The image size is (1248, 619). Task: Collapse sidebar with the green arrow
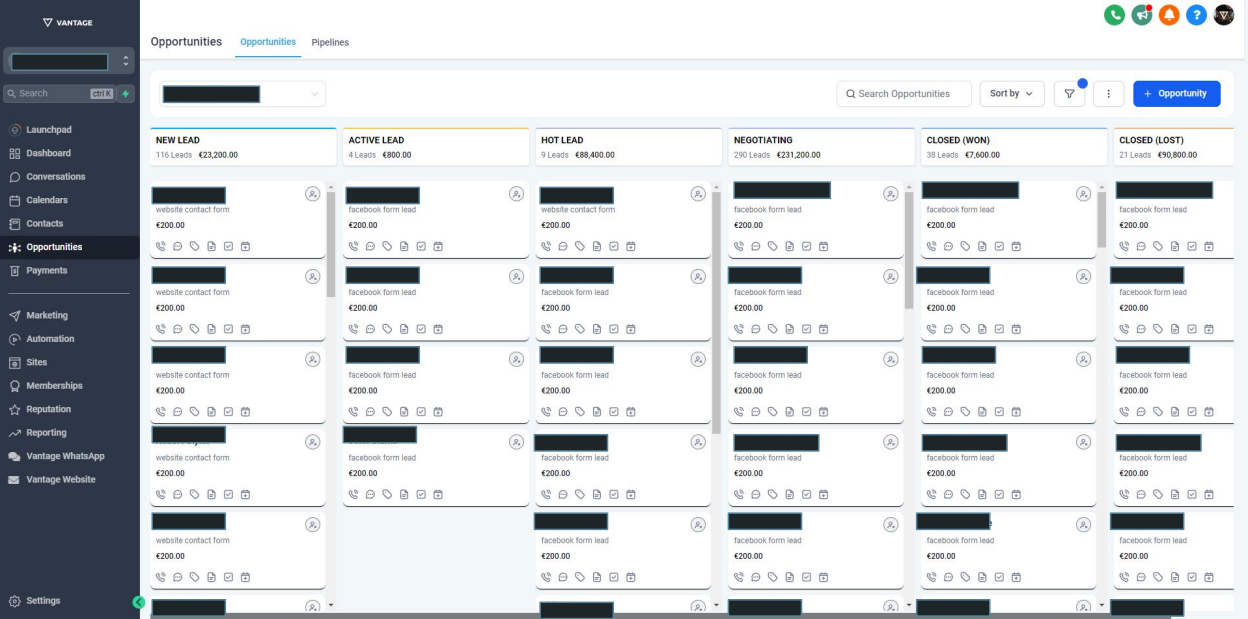139,602
